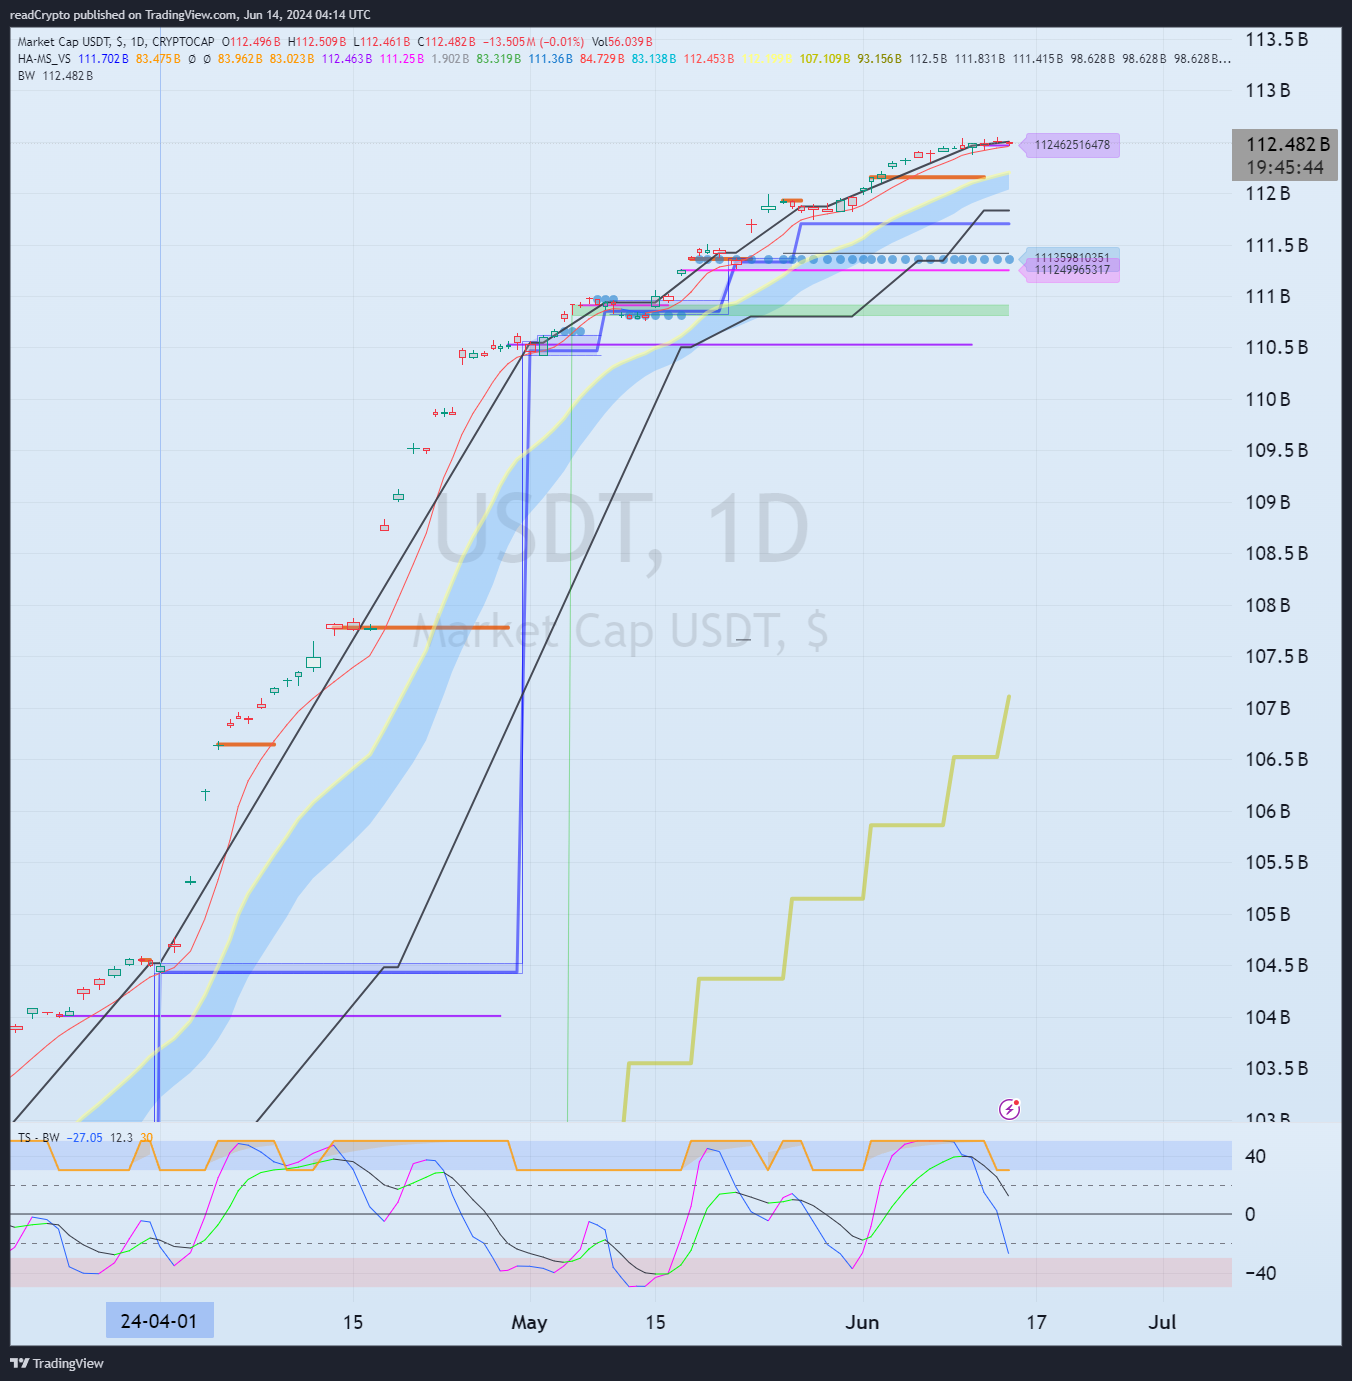The image size is (1352, 1381).
Task: Click the 109 B price axis label
Action: pos(1267,503)
